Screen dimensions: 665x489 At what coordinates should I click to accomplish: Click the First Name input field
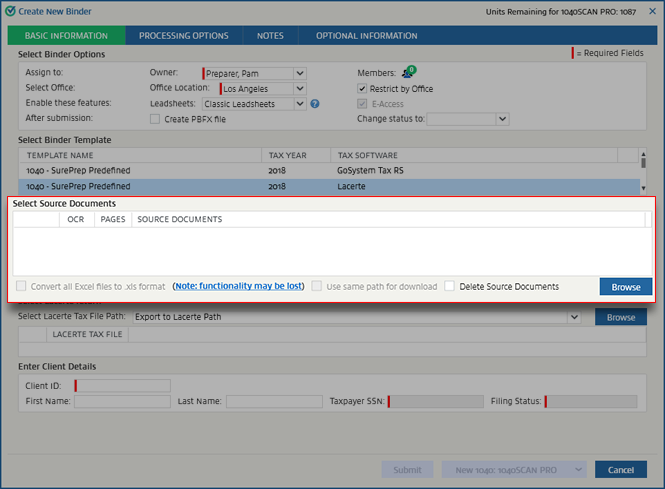[123, 401]
